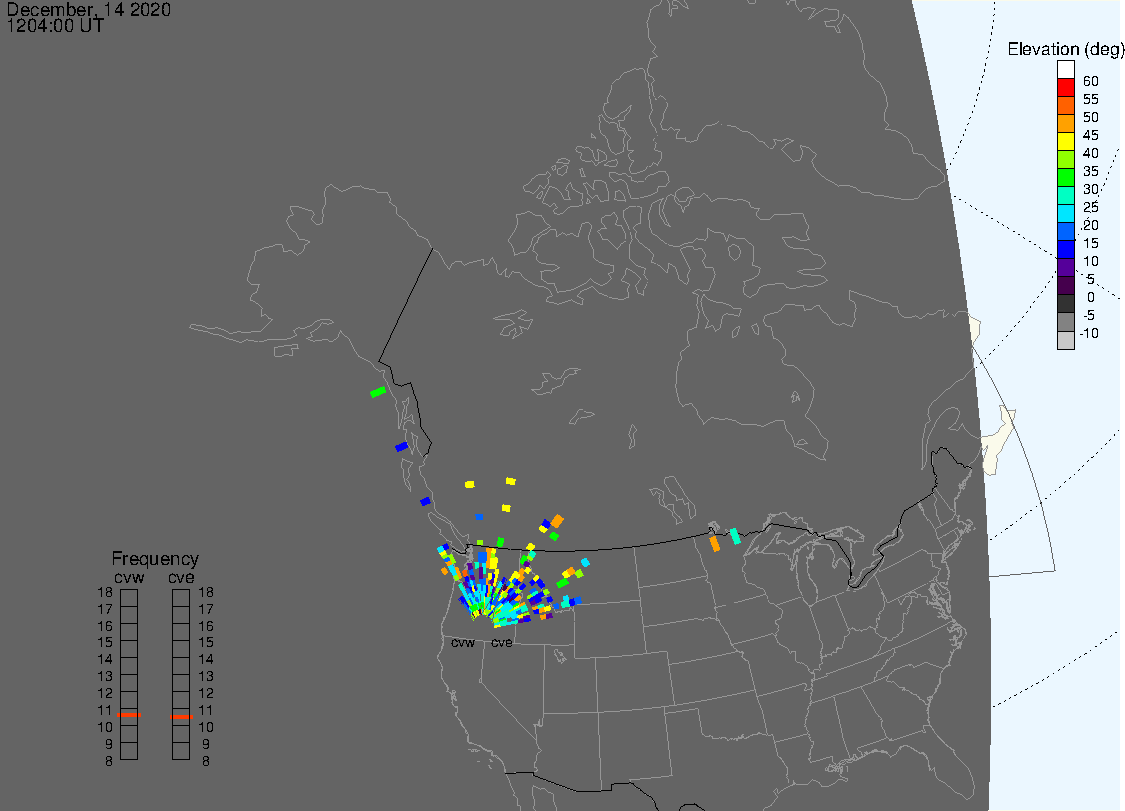Click the '60' elevation legend value
Image resolution: width=1125 pixels, height=811 pixels.
1091,81
